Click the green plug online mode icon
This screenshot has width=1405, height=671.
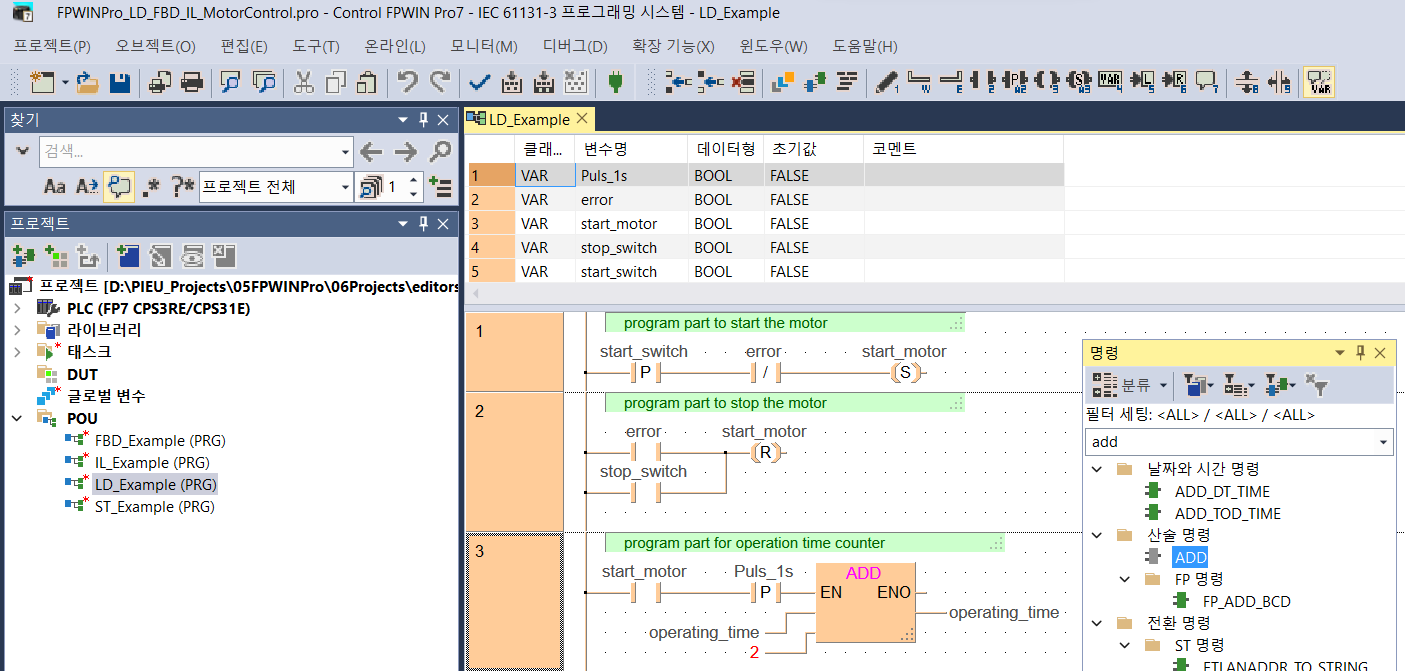(615, 82)
